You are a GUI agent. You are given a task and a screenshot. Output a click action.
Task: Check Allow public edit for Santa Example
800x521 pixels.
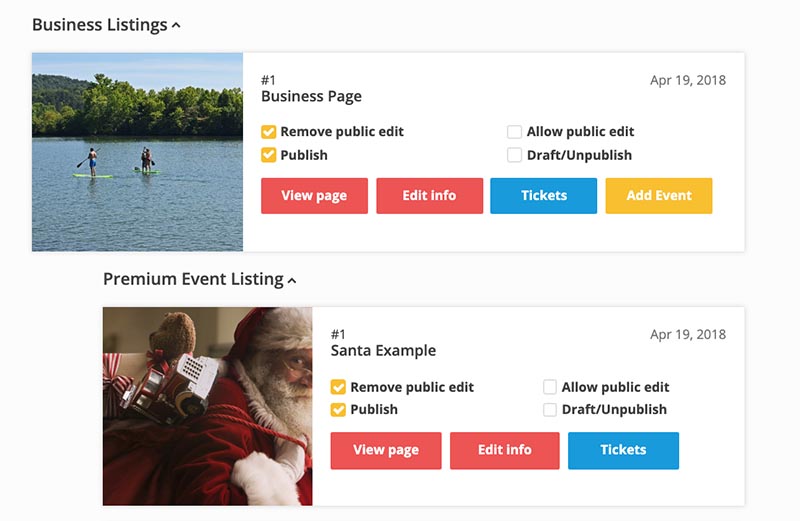(x=549, y=387)
